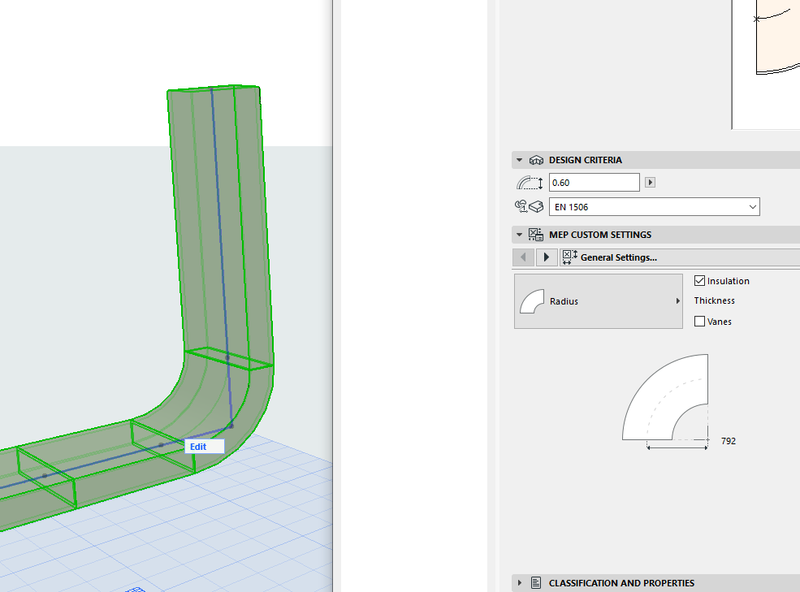Click the MEP Custom Settings section icon
The height and width of the screenshot is (592, 800).
[535, 235]
